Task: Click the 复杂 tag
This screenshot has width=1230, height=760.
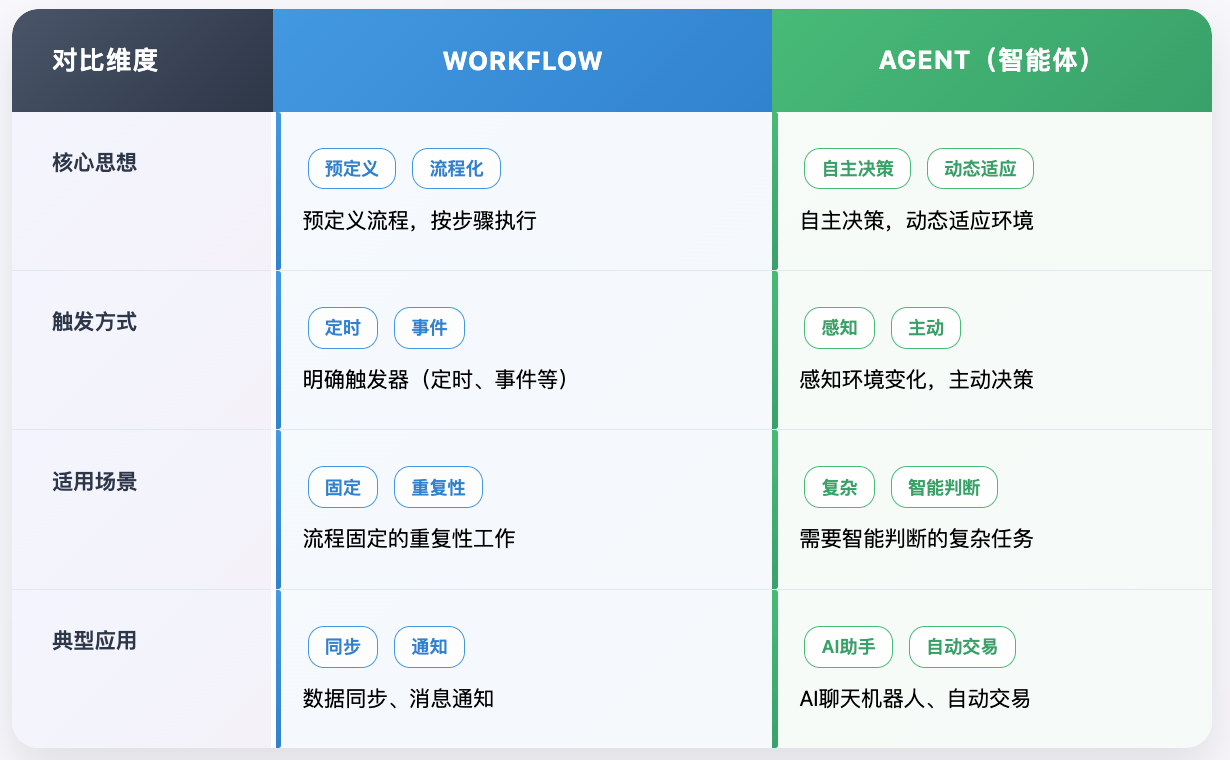Action: [x=839, y=488]
